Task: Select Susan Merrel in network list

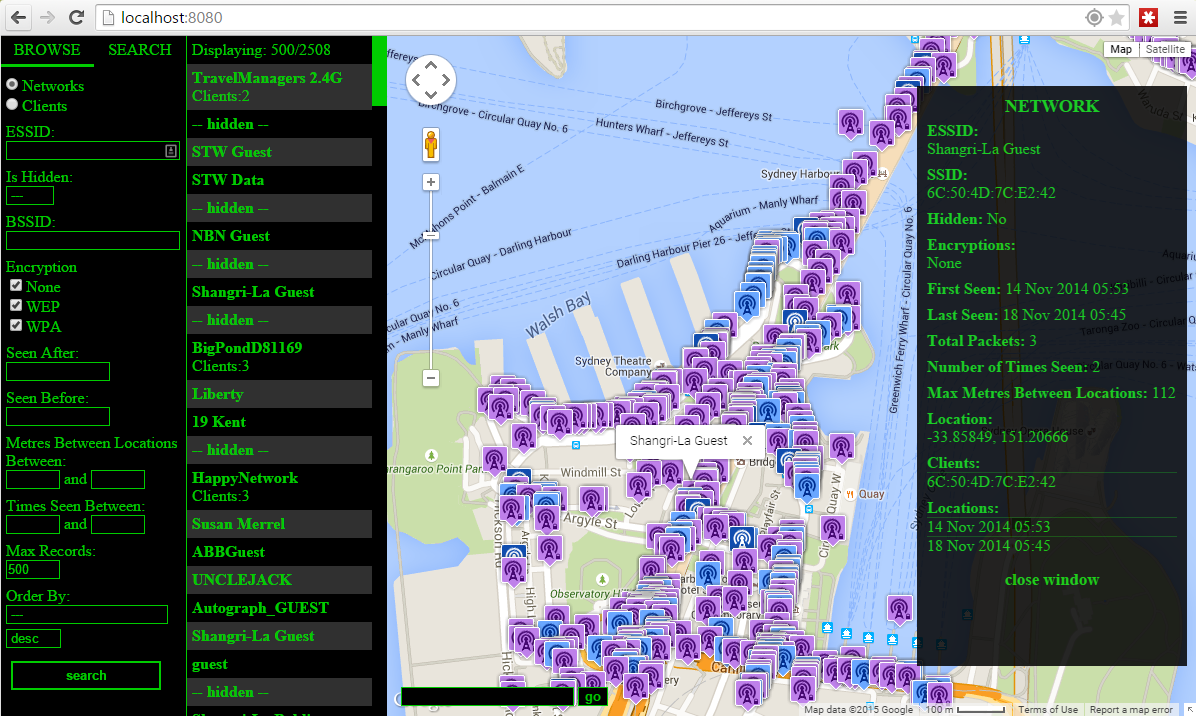Action: (279, 524)
